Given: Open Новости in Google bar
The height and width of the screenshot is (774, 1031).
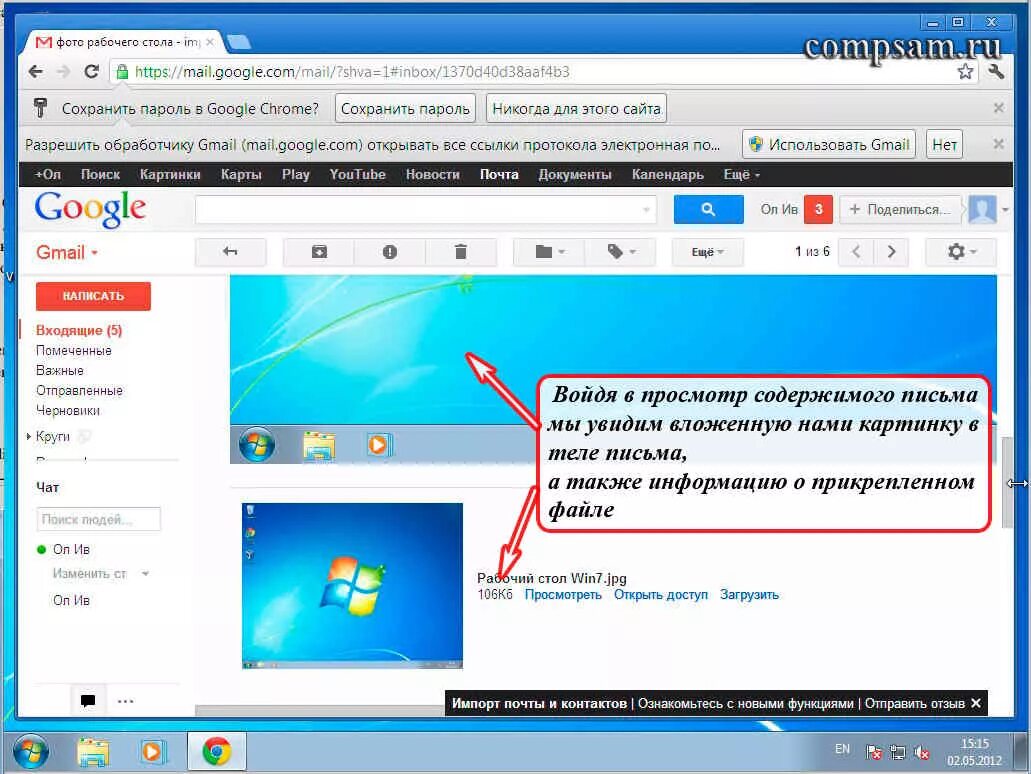Looking at the screenshot, I should click(x=432, y=174).
